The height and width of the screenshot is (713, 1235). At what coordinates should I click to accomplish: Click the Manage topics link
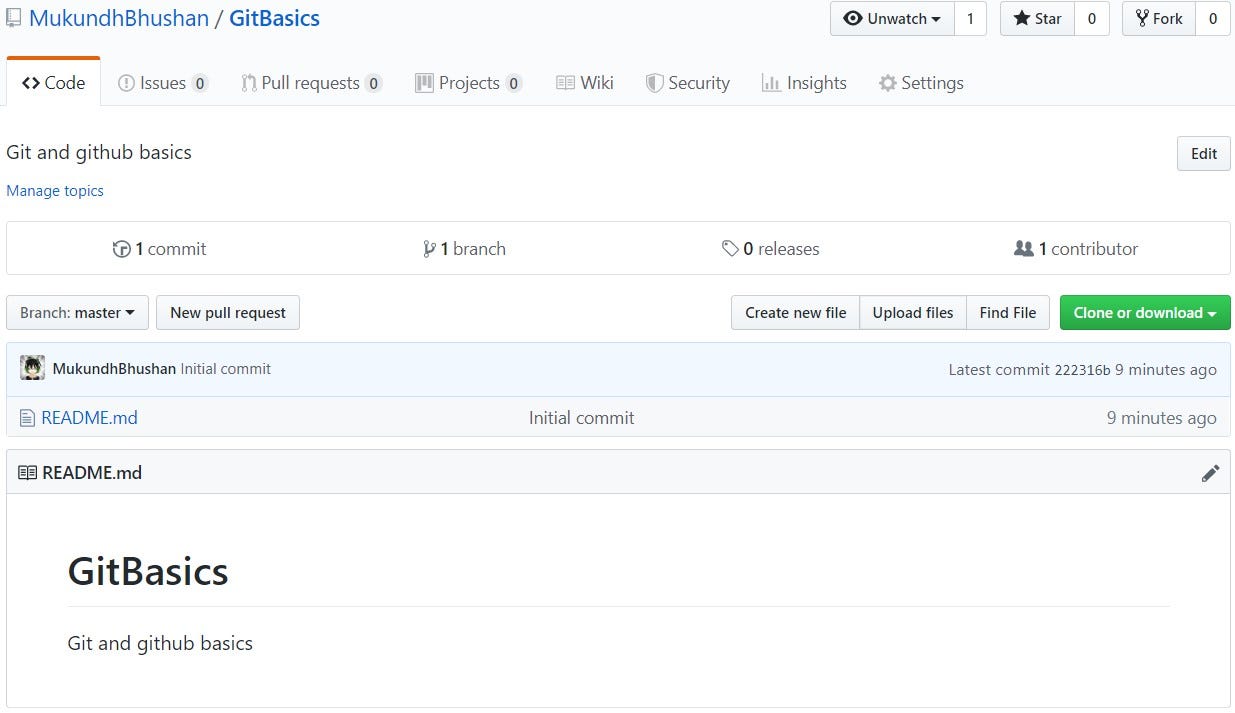(55, 190)
